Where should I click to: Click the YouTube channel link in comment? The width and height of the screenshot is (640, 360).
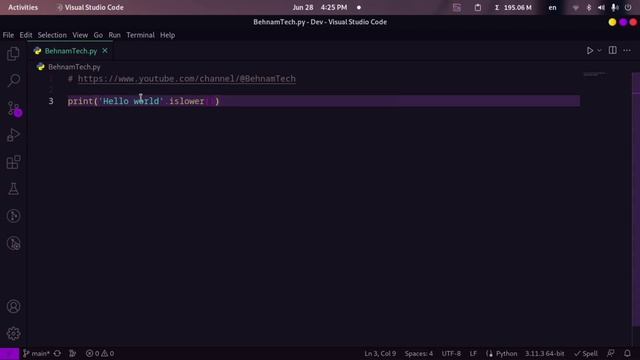coord(187,79)
